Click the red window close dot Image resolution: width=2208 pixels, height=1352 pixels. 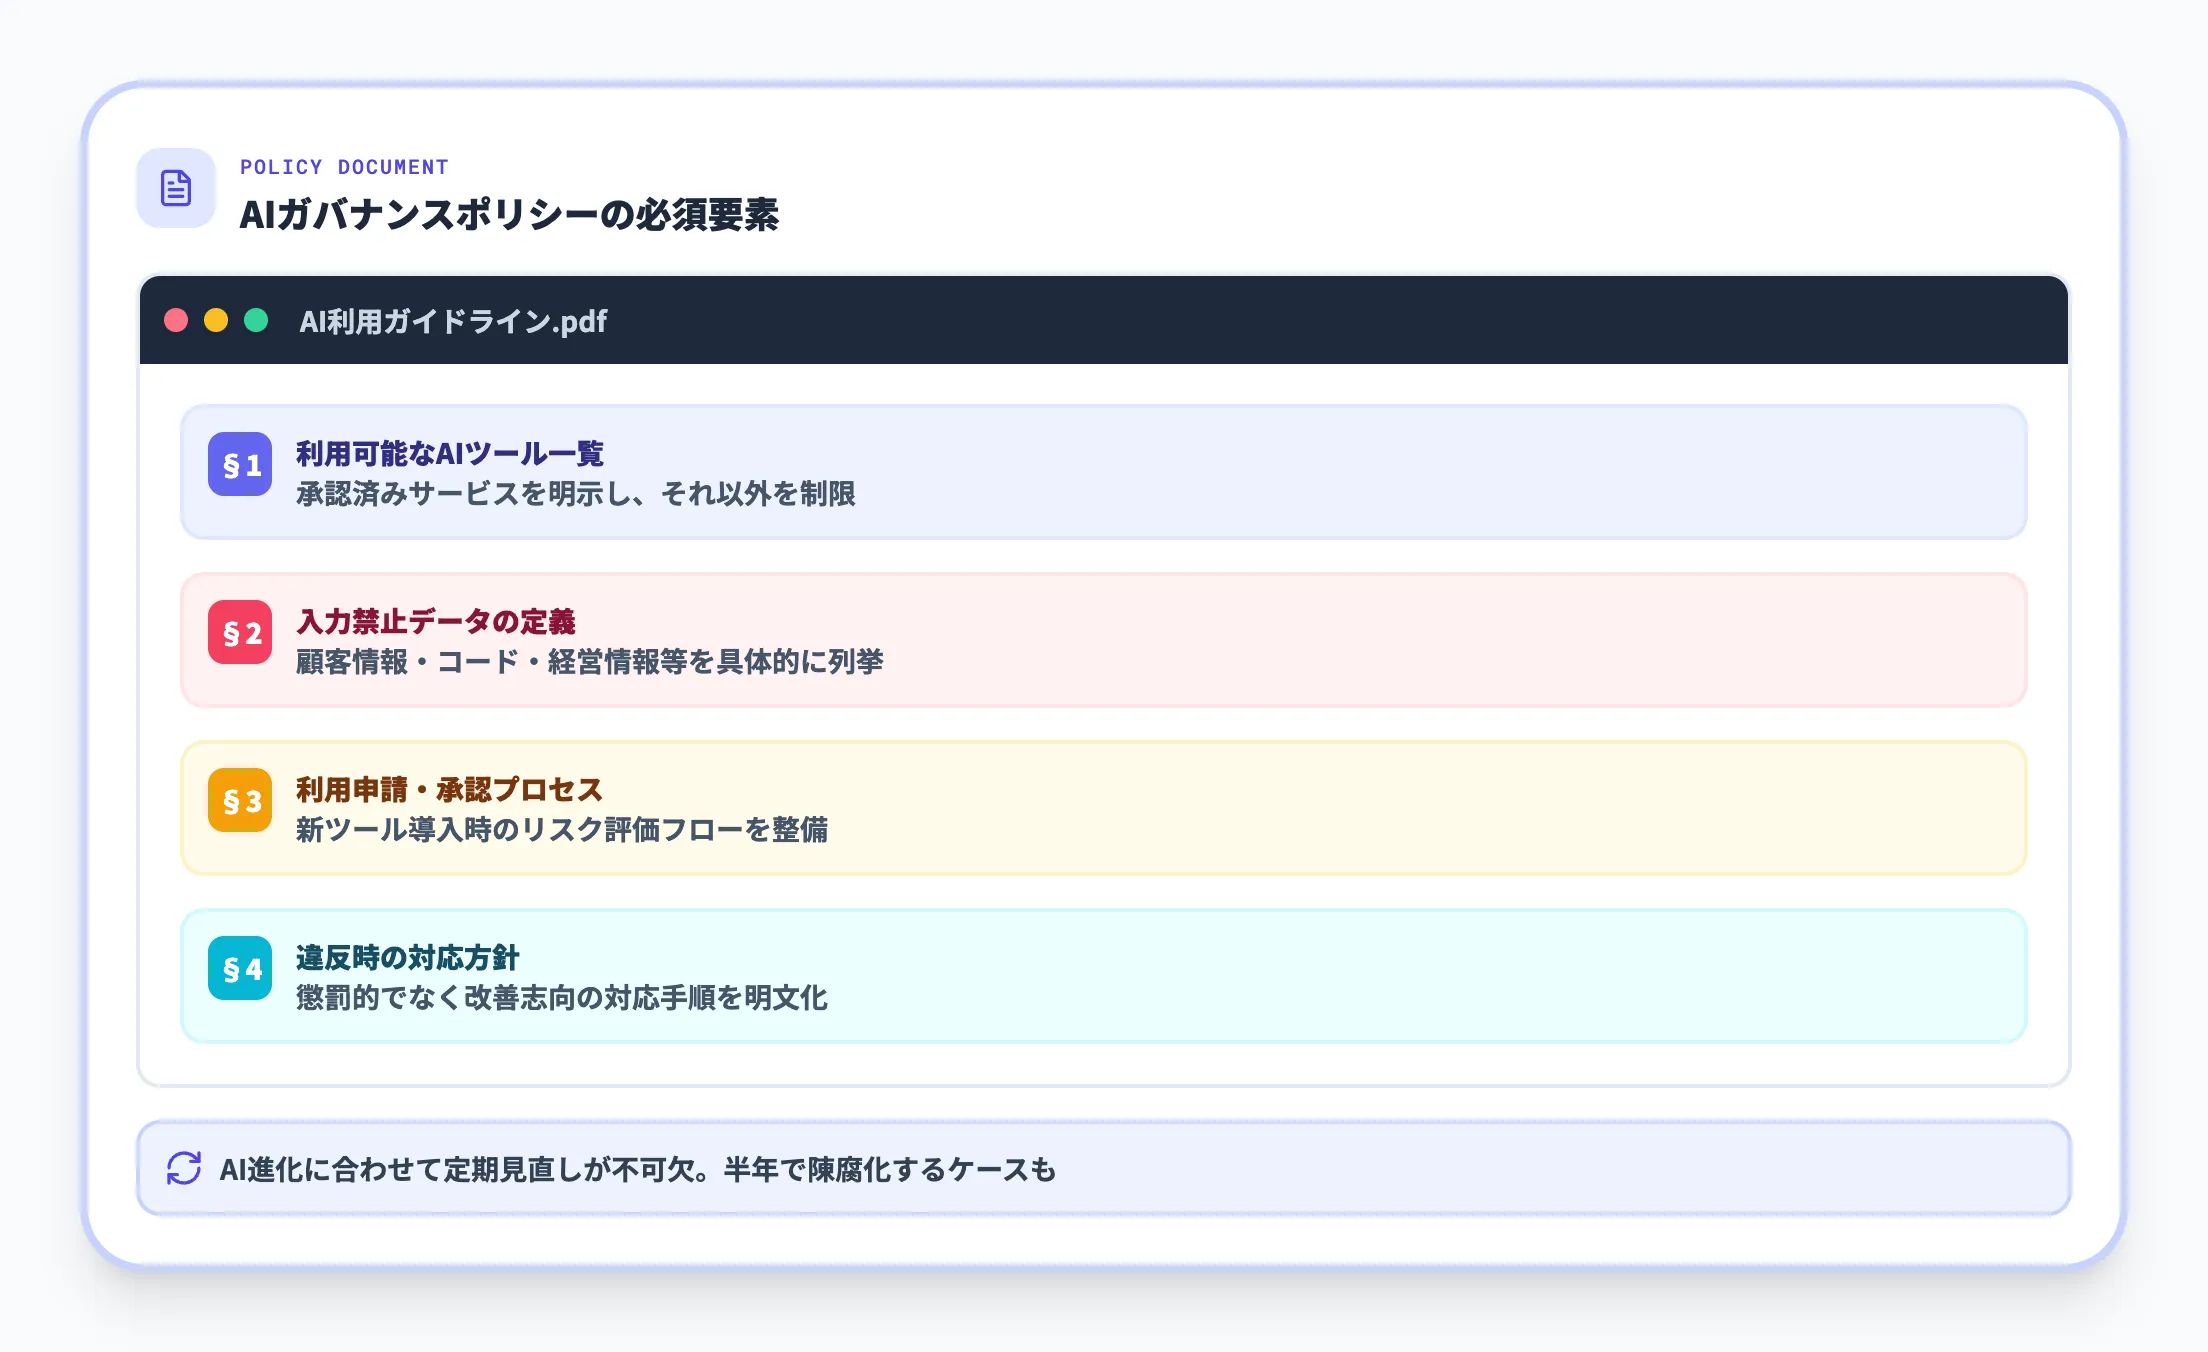(176, 320)
